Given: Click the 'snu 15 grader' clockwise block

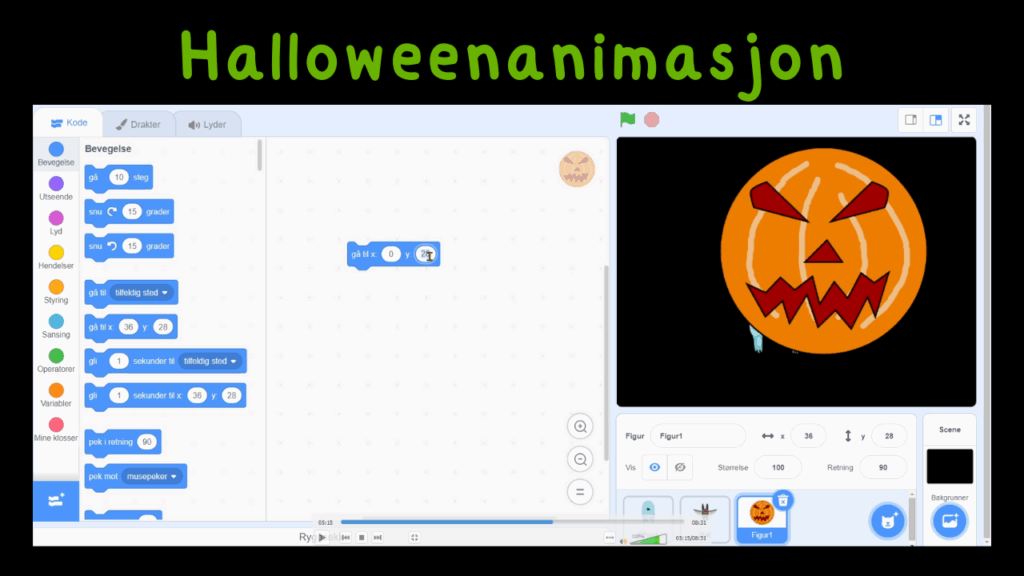Looking at the screenshot, I should pos(129,212).
